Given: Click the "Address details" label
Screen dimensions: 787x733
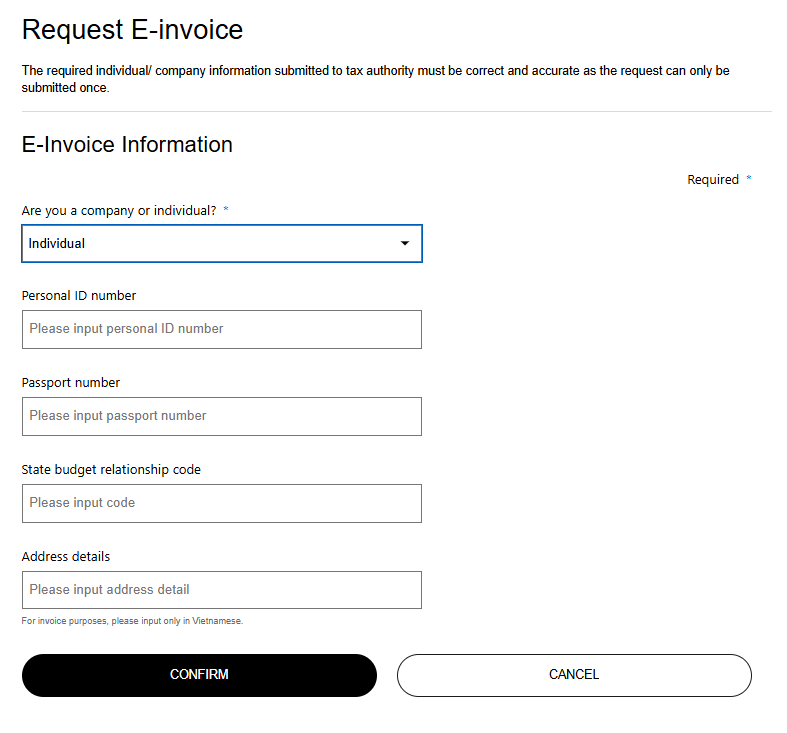Looking at the screenshot, I should click(66, 556).
